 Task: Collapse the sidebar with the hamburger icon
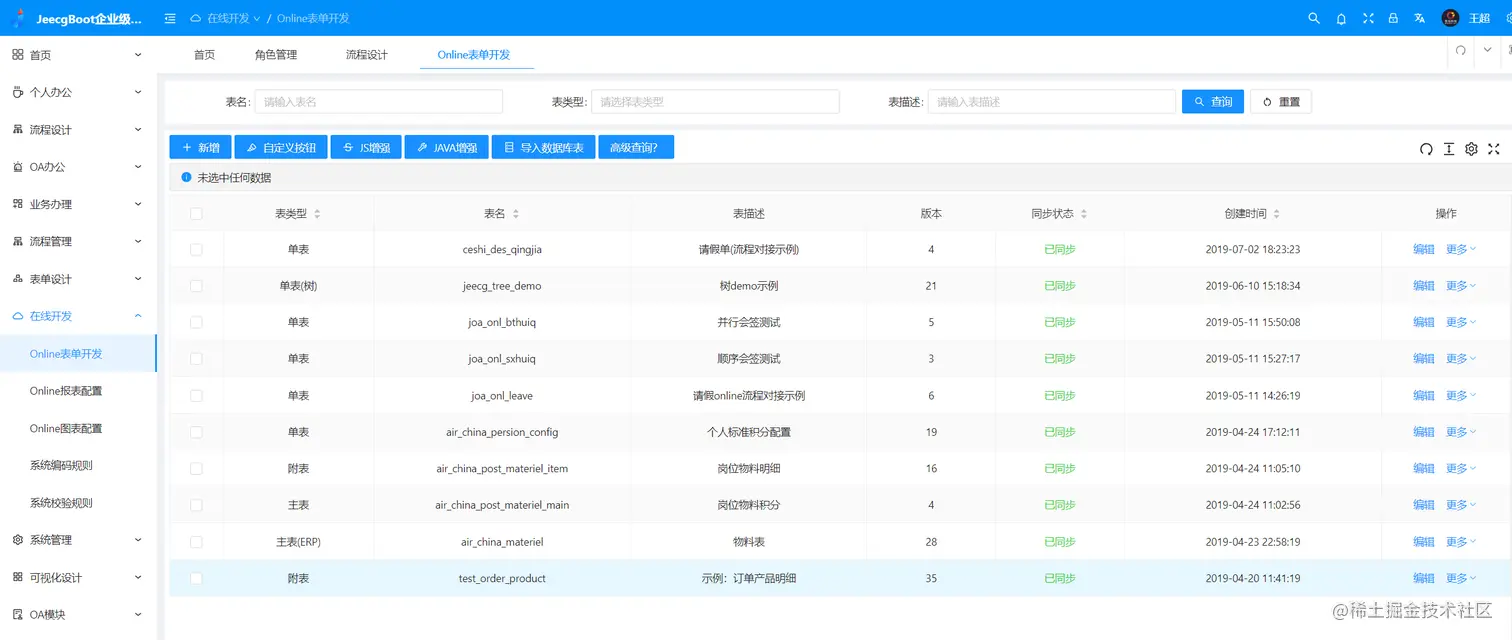pos(170,18)
